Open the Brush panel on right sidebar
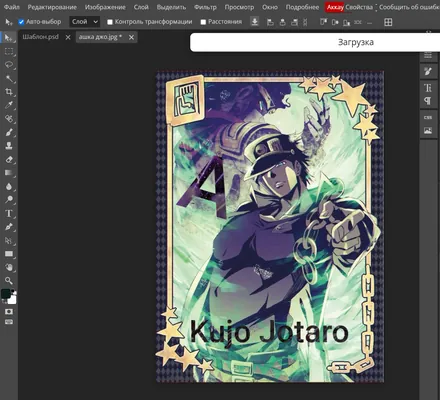 point(428,71)
